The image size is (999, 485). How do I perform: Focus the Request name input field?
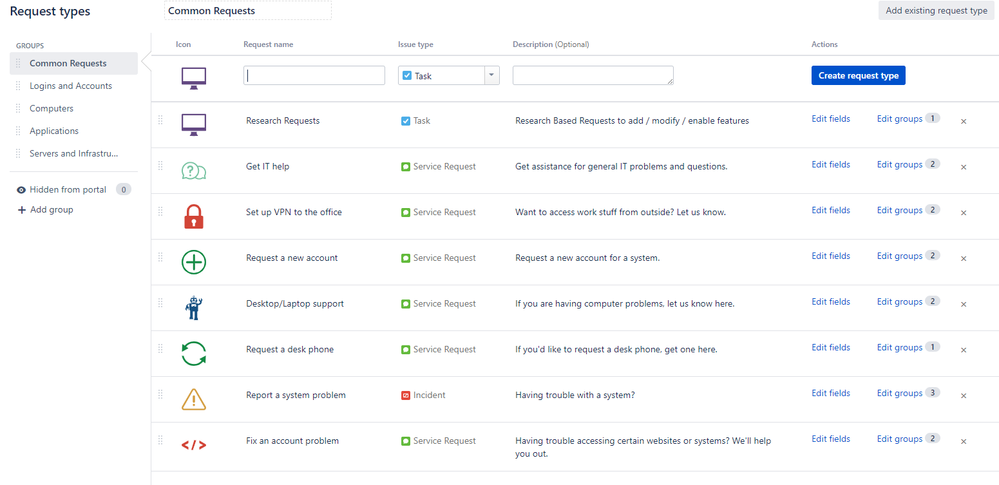(x=314, y=75)
